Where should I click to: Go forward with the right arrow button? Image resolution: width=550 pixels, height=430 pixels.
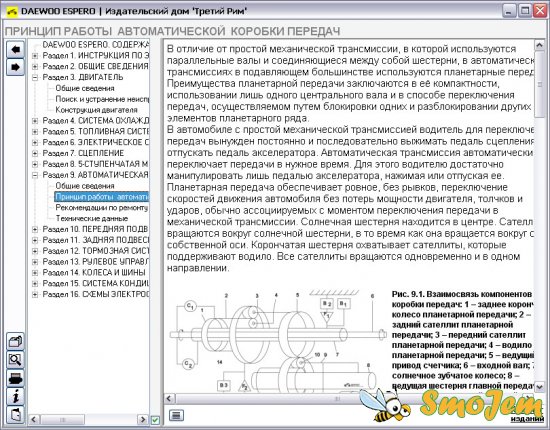[15, 67]
